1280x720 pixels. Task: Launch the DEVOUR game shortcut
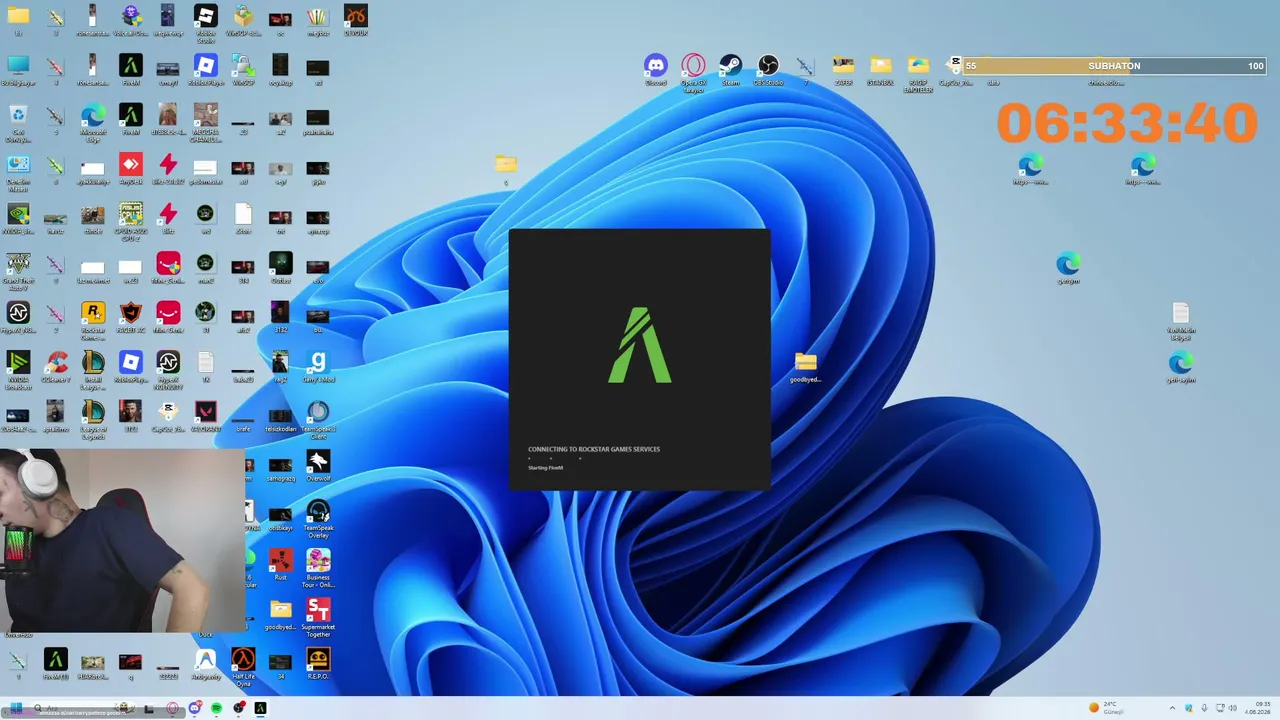(355, 21)
